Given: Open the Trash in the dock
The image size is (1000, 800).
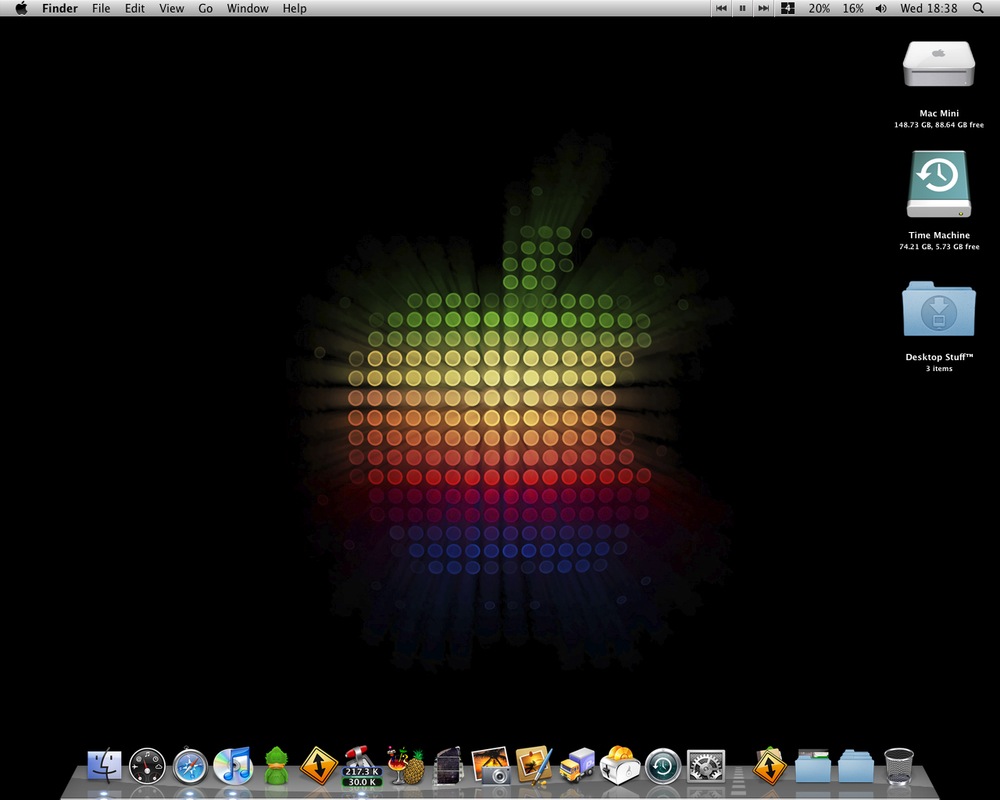Looking at the screenshot, I should 899,766.
